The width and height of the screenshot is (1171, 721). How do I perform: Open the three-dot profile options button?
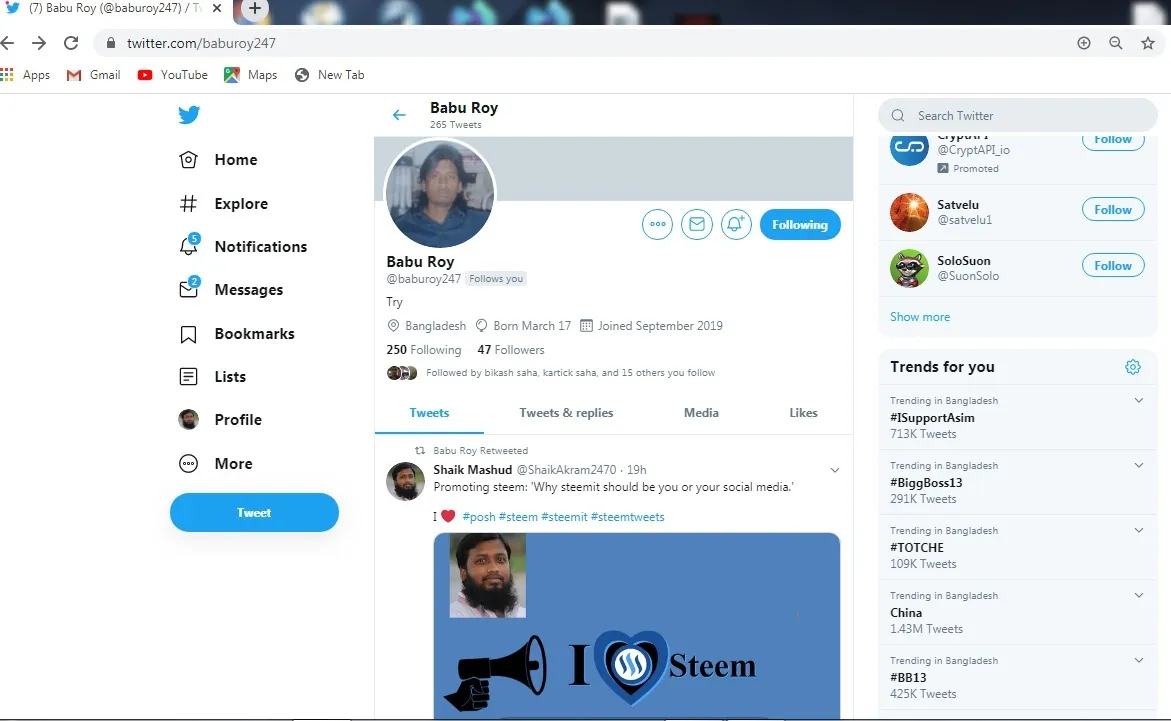coord(657,224)
